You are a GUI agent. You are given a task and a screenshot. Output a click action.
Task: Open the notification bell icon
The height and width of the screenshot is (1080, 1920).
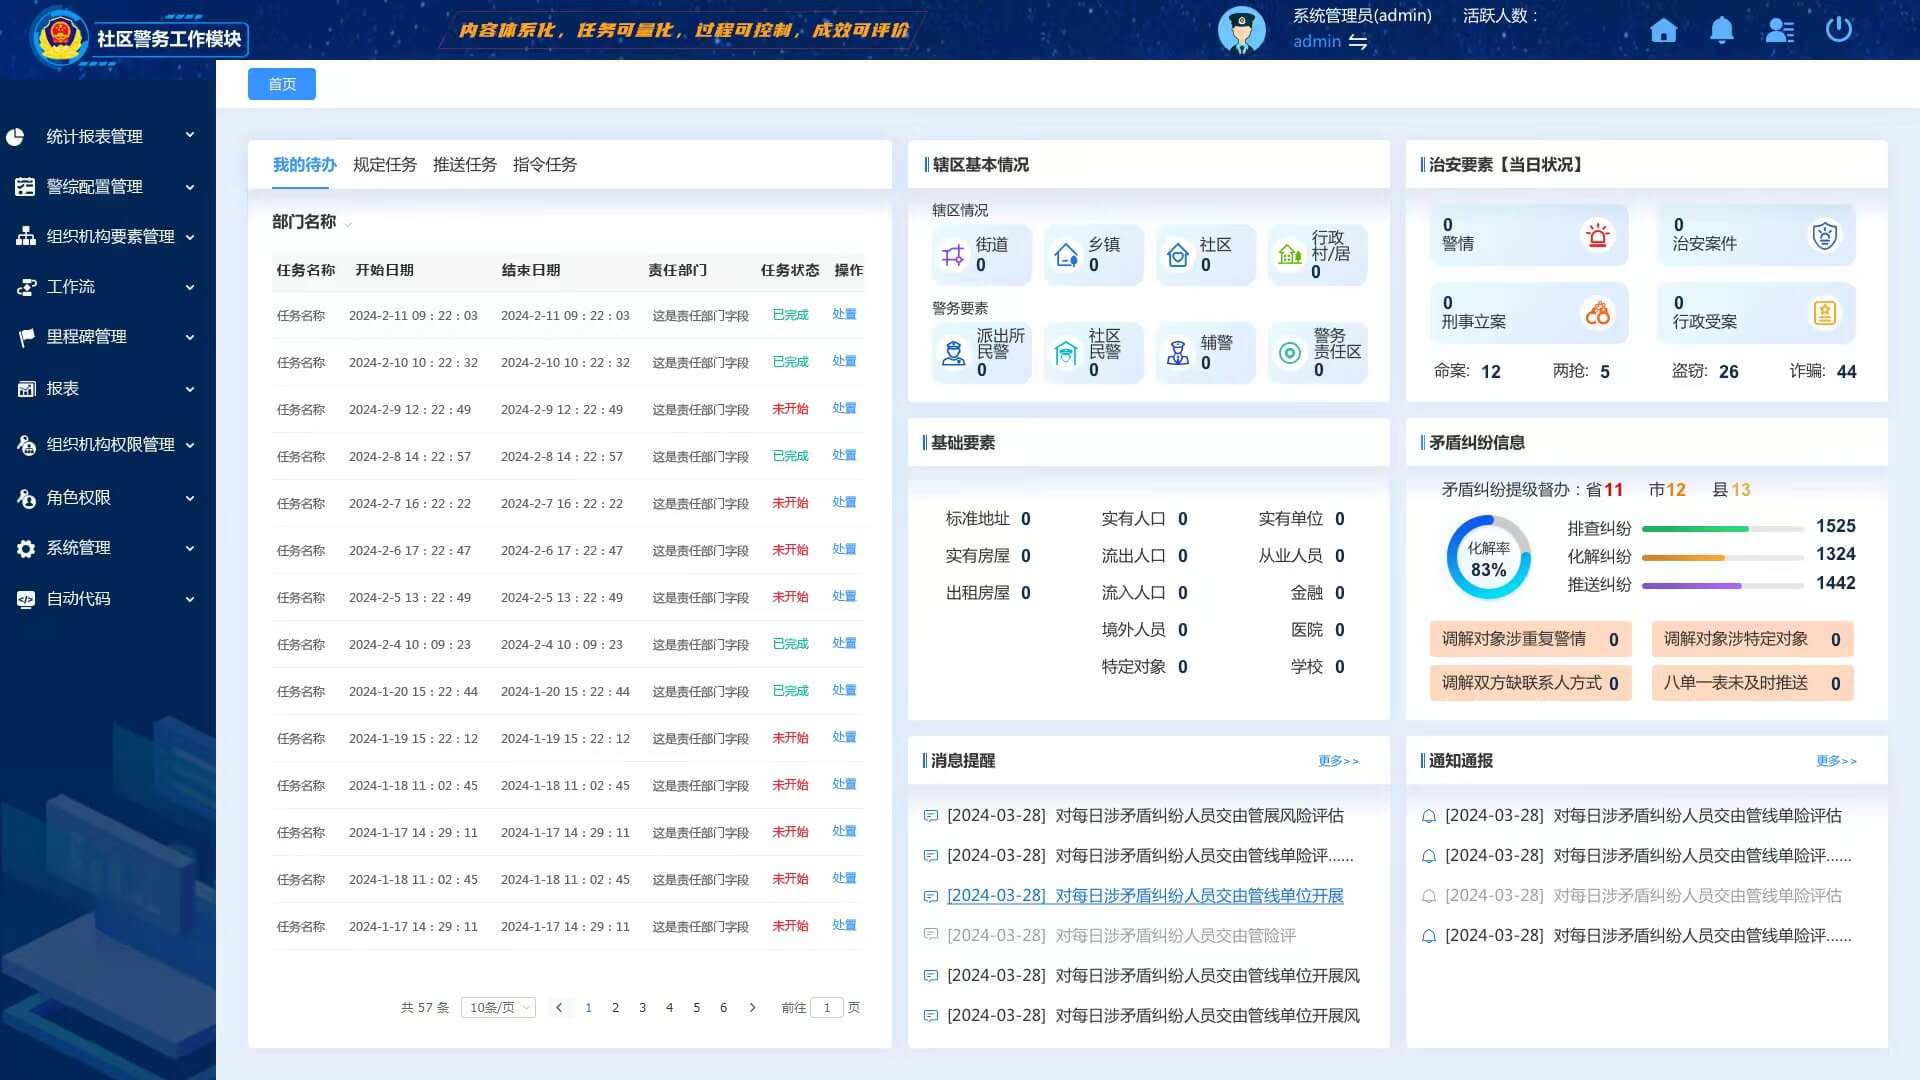[1721, 30]
